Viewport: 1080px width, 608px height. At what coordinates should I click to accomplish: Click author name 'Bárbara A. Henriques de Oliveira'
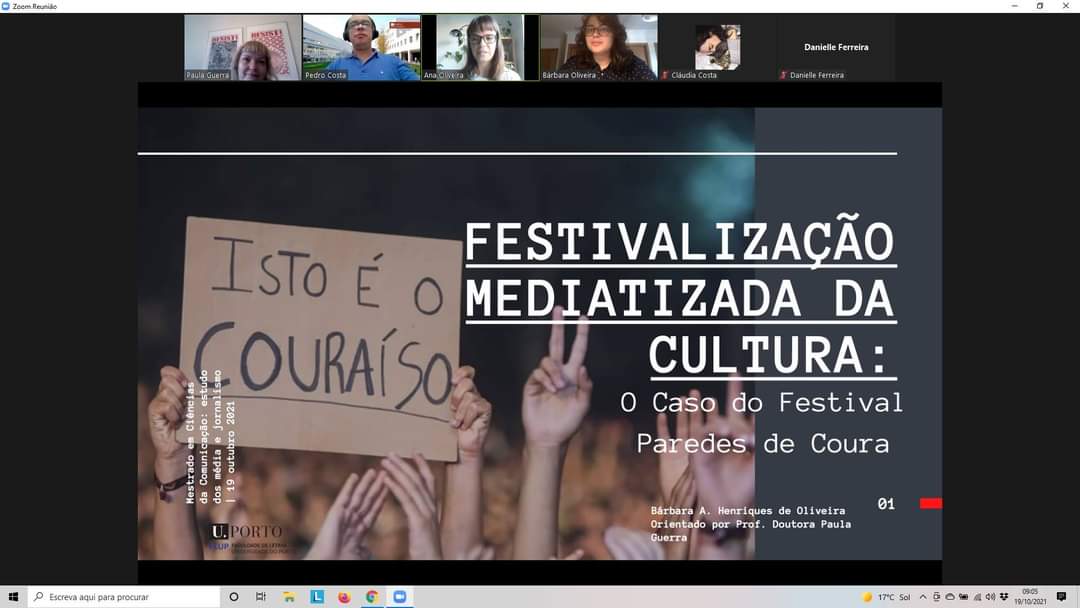pyautogui.click(x=747, y=511)
